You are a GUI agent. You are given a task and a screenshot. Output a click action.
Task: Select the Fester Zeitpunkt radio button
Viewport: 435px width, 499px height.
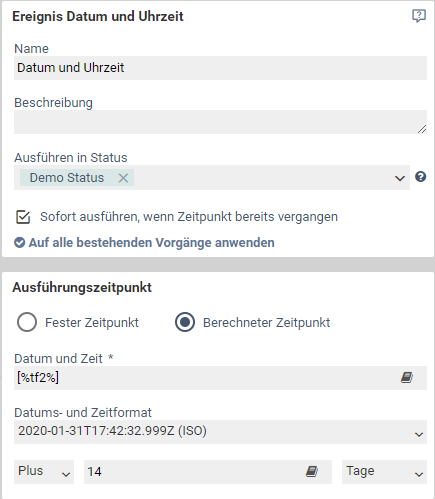tap(27, 322)
